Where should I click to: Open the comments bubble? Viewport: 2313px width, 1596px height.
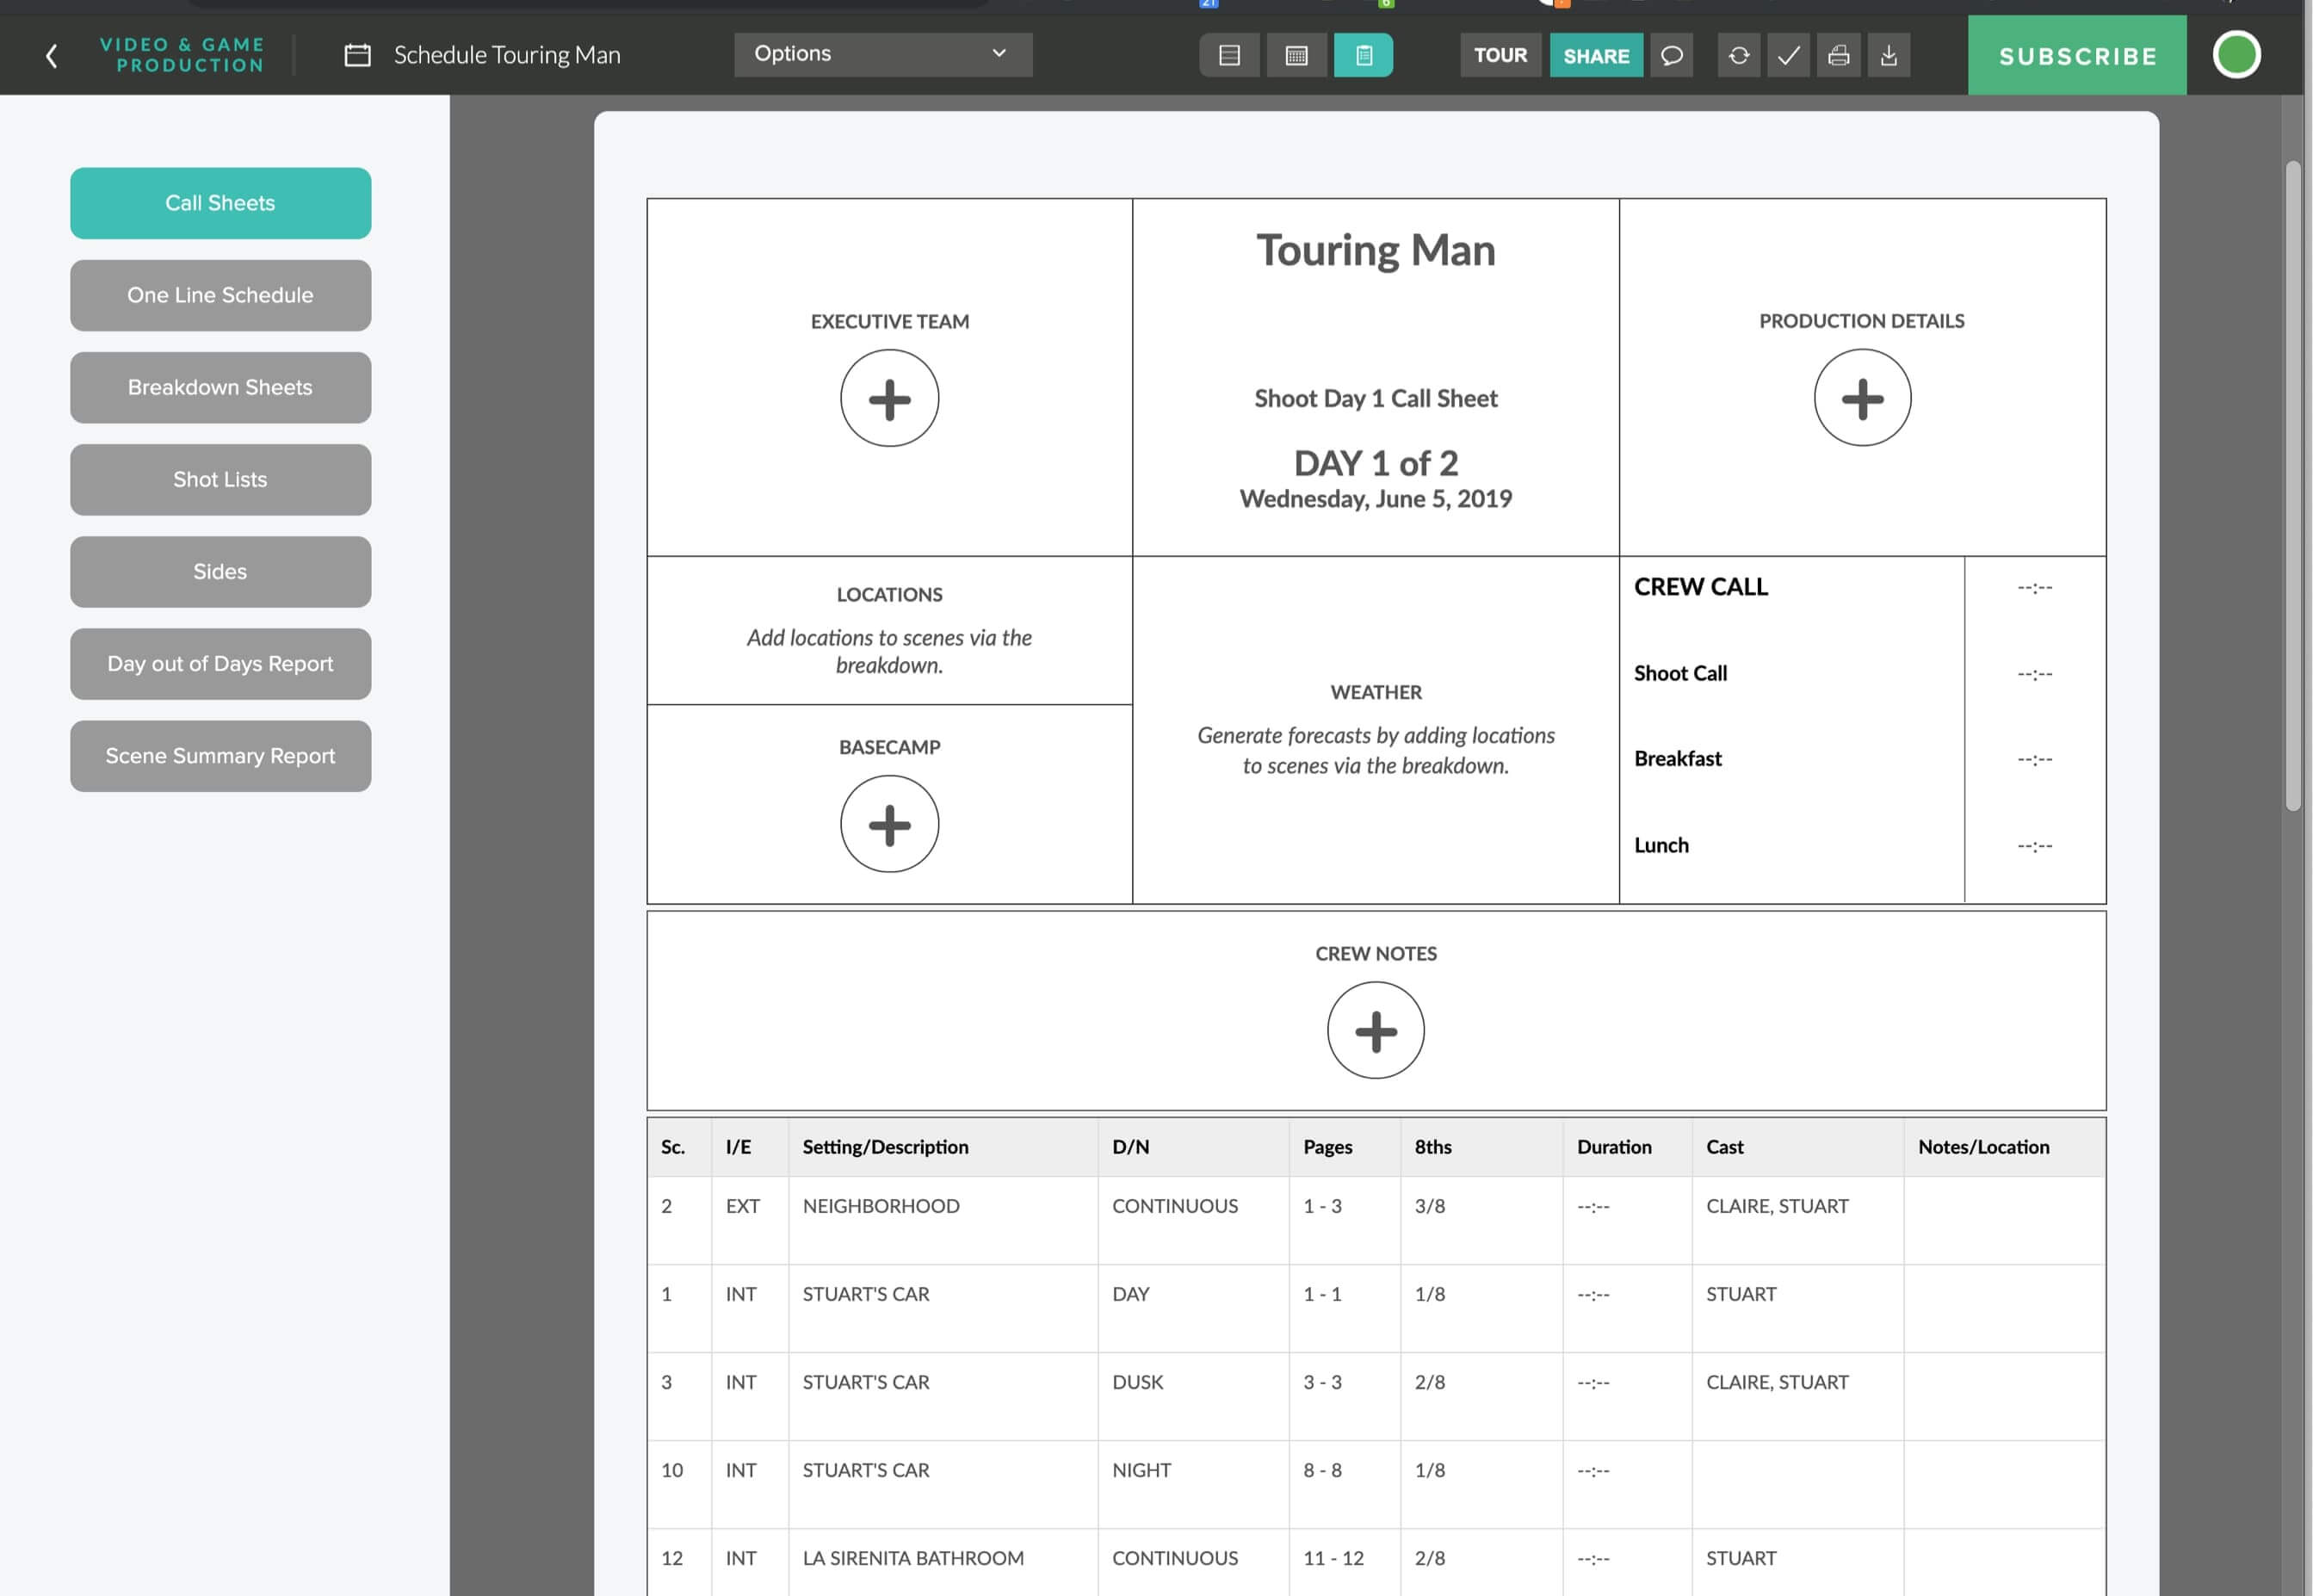coord(1671,55)
